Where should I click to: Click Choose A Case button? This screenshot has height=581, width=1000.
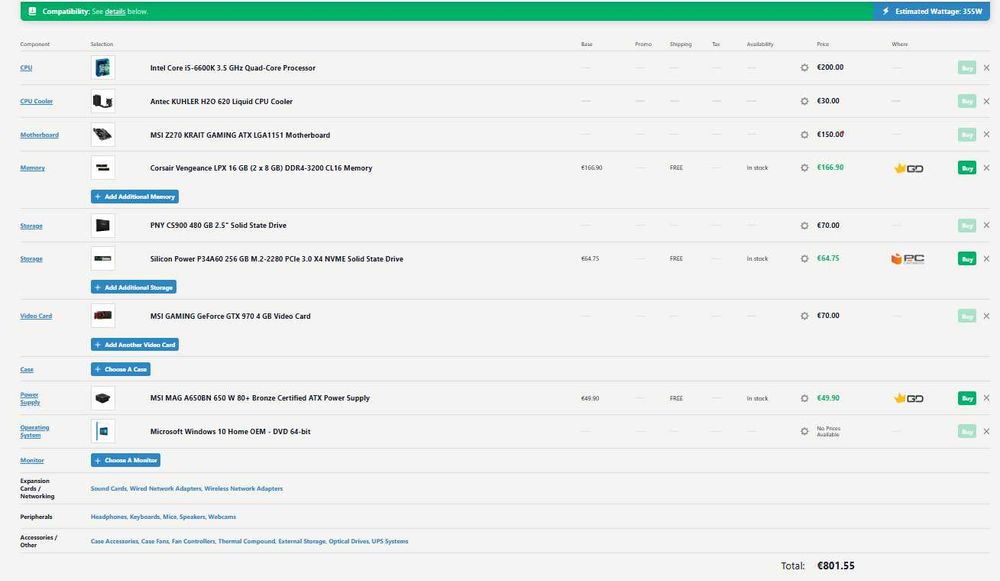[x=121, y=369]
